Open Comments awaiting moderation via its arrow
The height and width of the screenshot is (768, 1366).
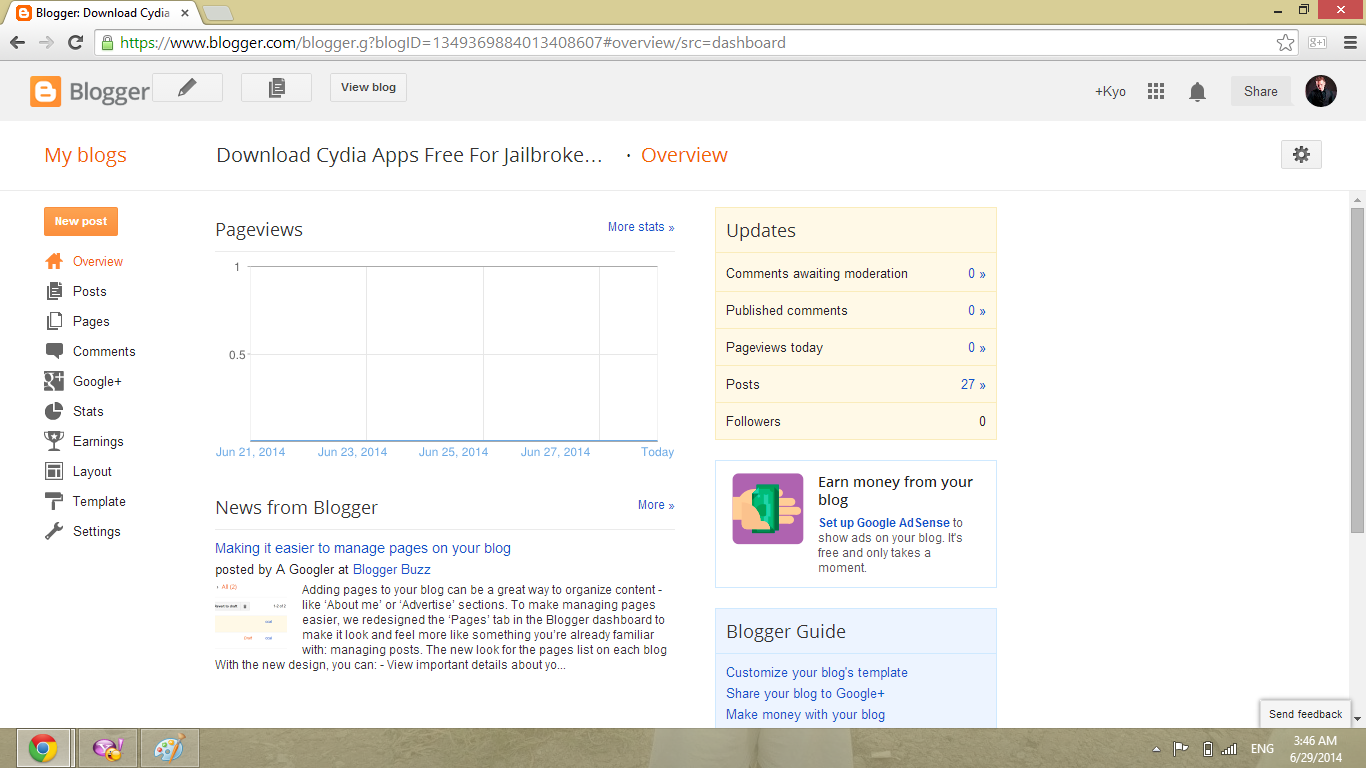983,273
